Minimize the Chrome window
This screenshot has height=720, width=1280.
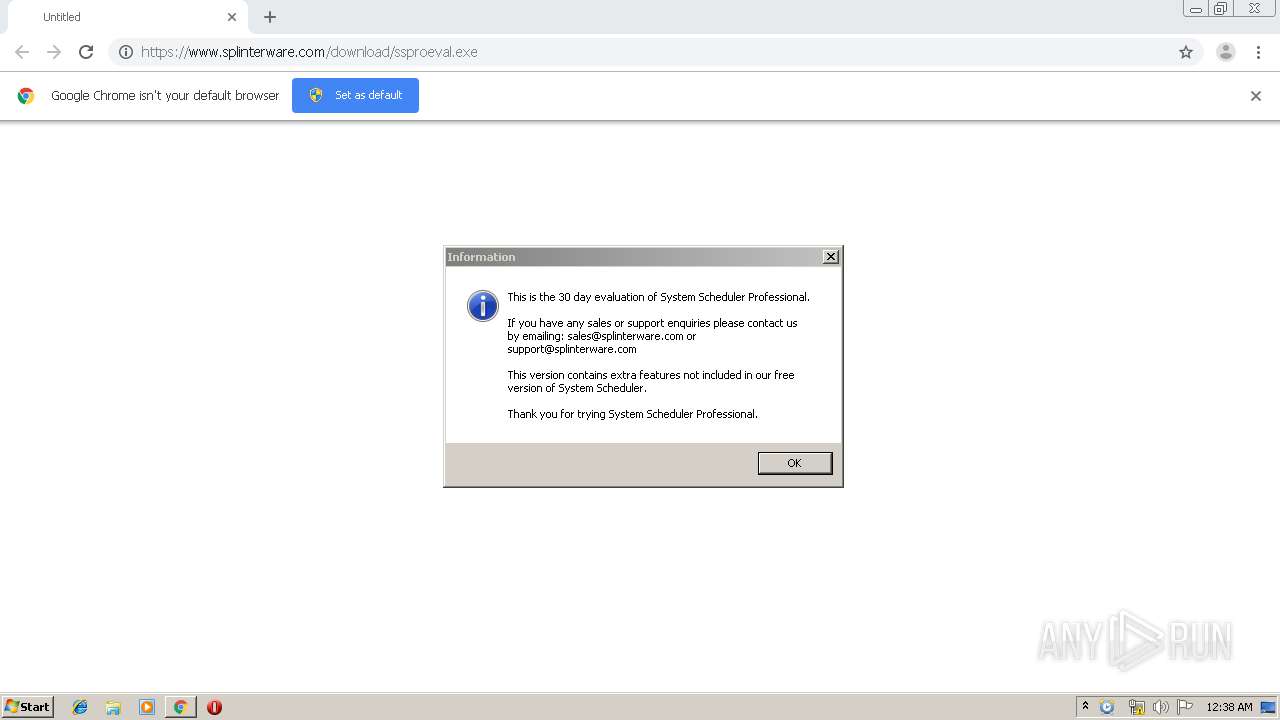click(1196, 9)
